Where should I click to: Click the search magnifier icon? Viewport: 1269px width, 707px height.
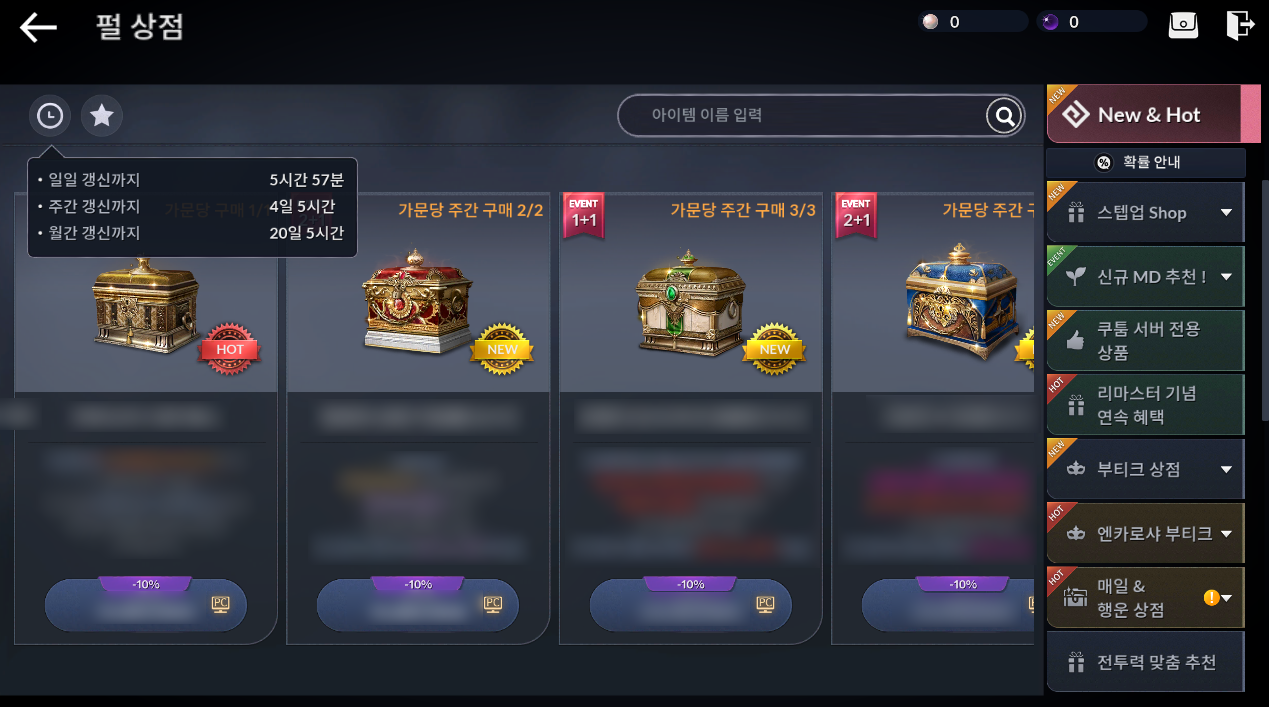tap(1003, 116)
